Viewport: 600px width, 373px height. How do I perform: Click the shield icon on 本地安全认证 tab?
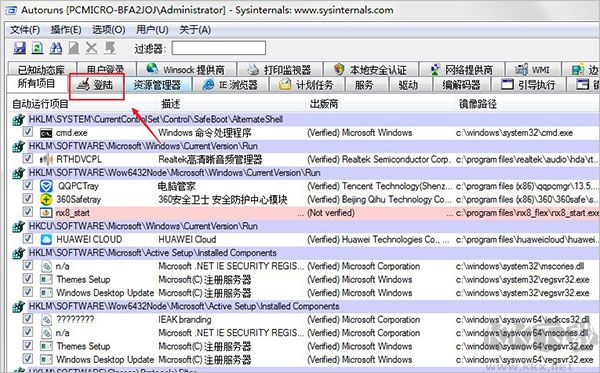(339, 69)
